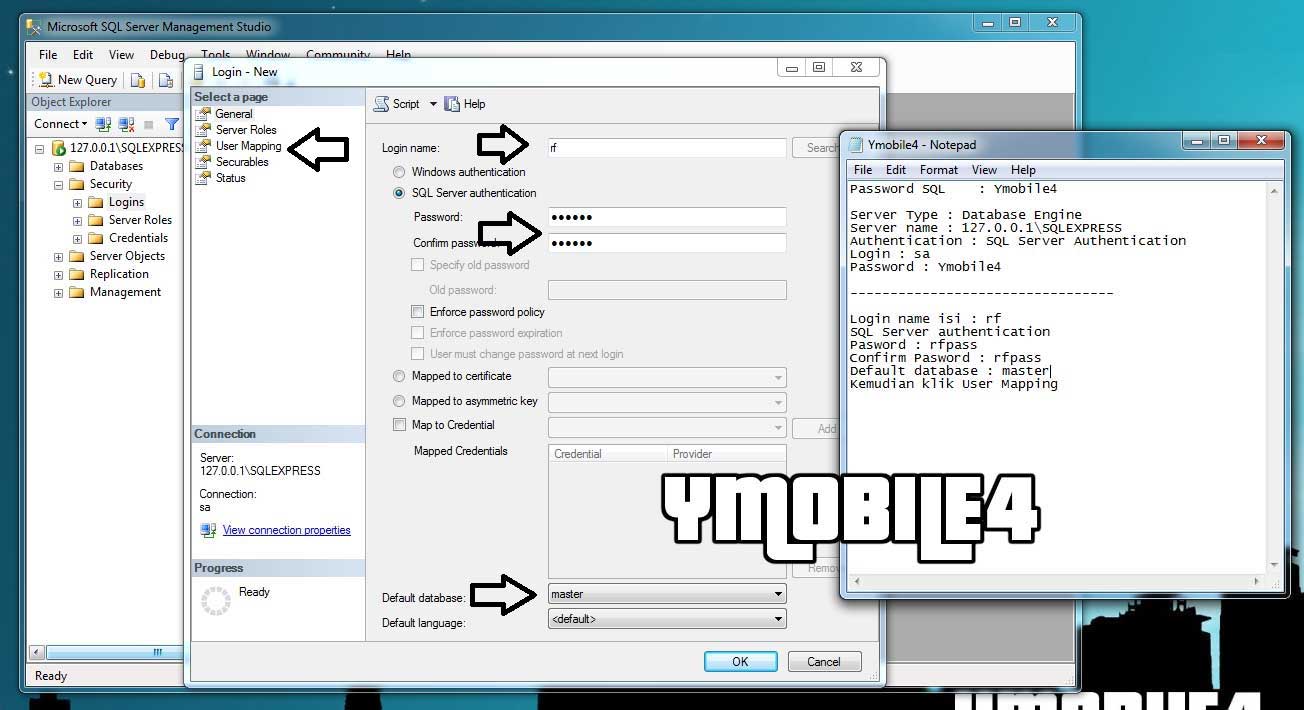The height and width of the screenshot is (710, 1304).
Task: Click the Stop square icon in Object Explorer toolbar
Action: tap(149, 124)
